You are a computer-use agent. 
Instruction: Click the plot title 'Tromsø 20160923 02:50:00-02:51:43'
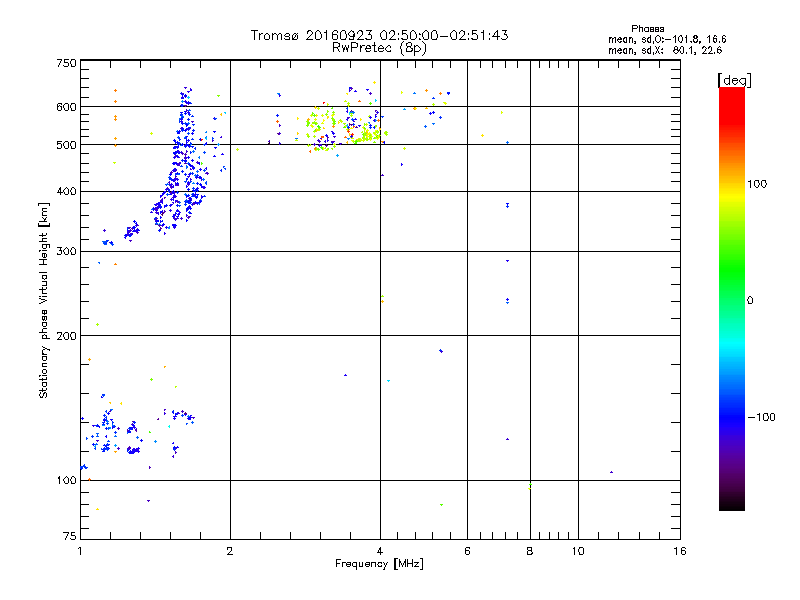pyautogui.click(x=380, y=35)
